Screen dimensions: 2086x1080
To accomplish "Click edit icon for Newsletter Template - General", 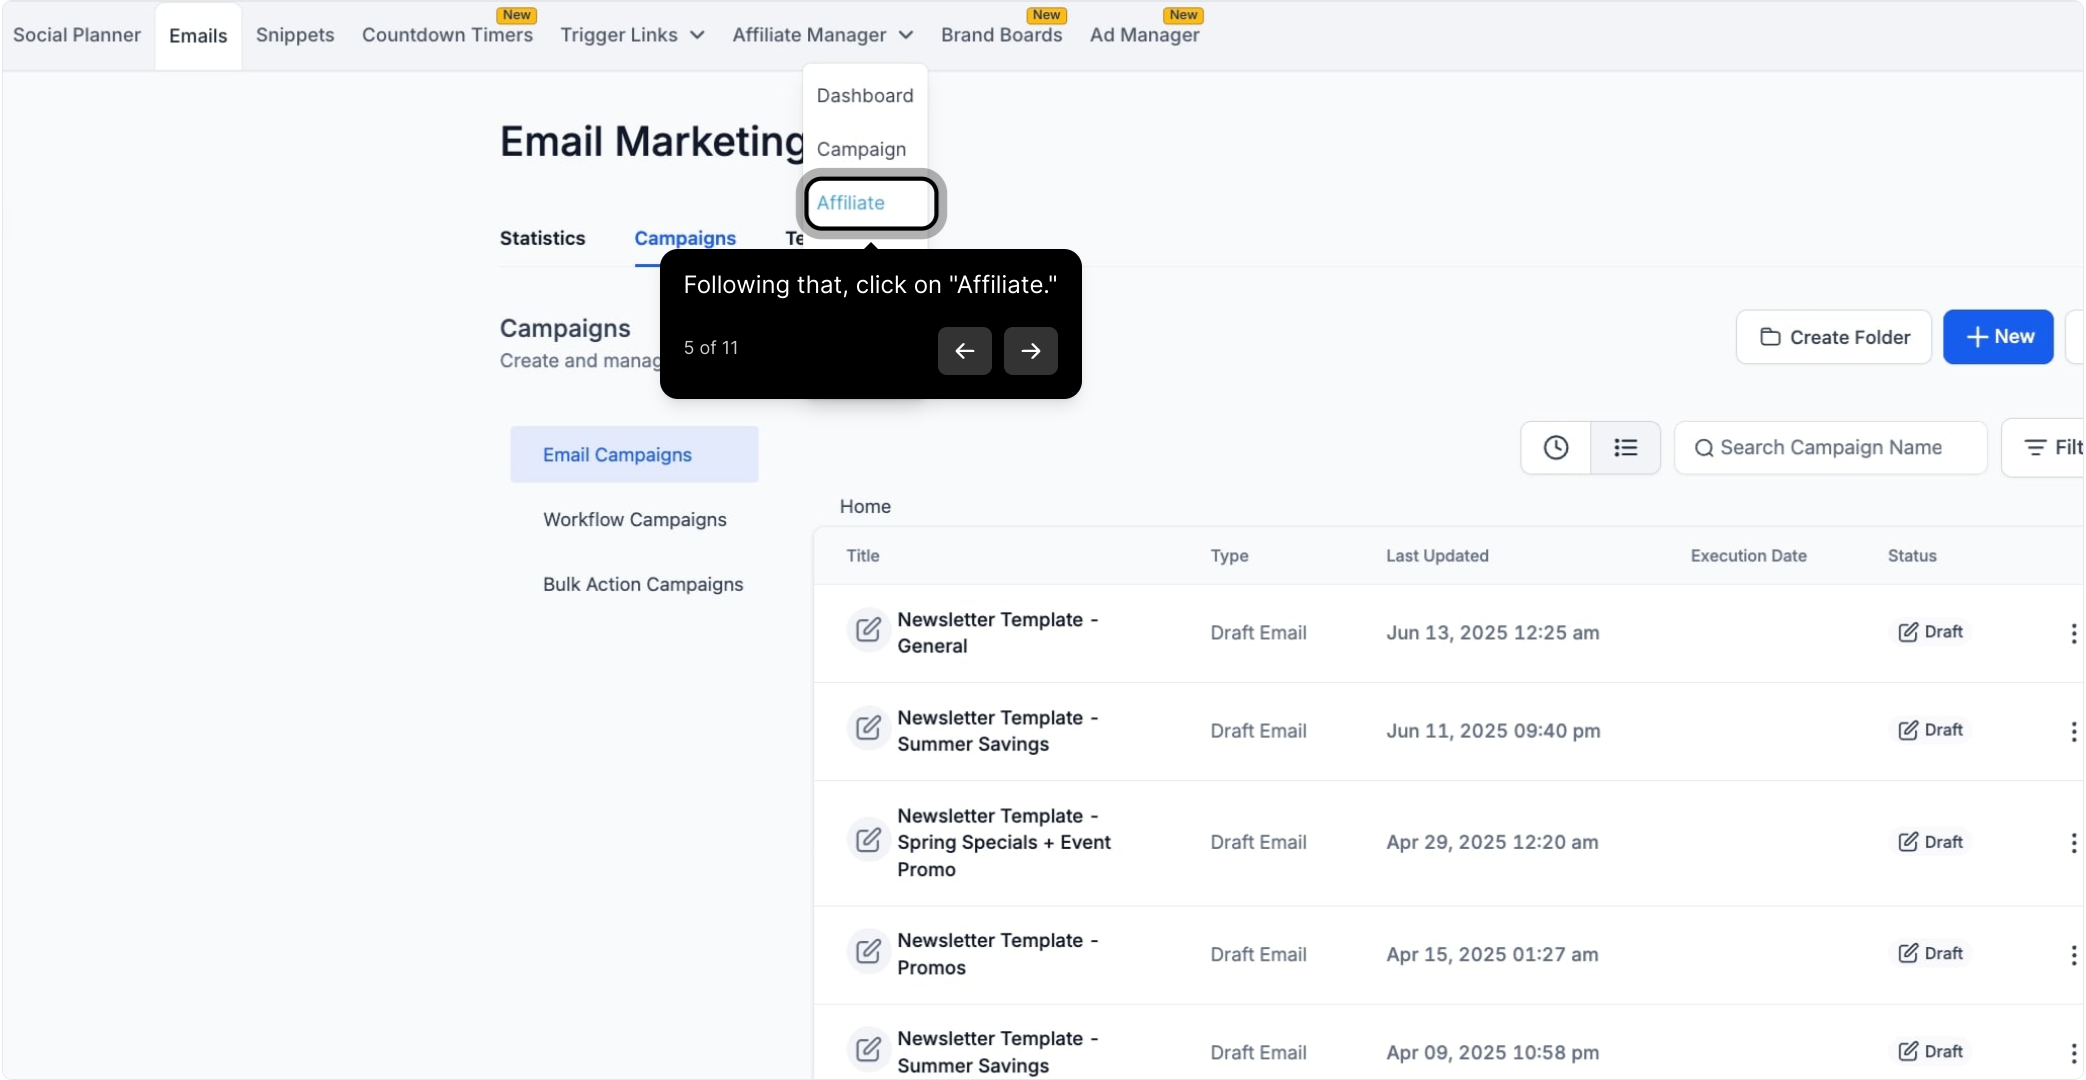I will tap(868, 630).
